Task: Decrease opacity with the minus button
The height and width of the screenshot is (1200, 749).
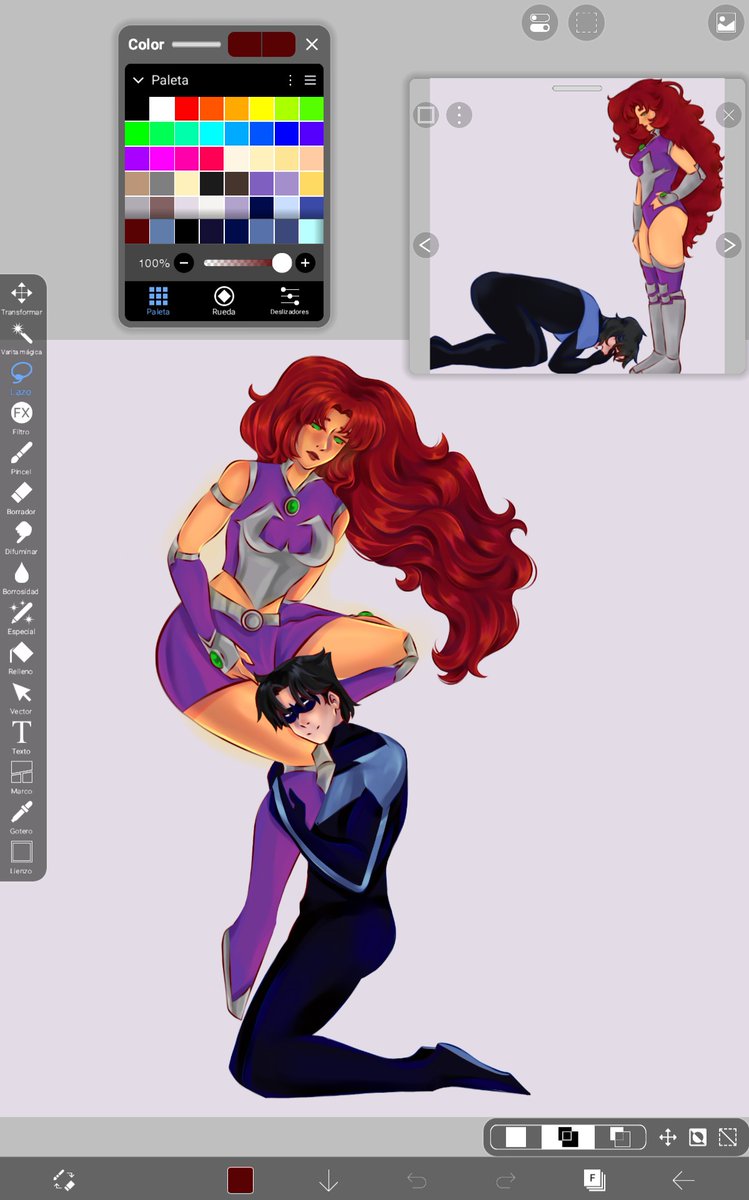Action: pos(184,263)
